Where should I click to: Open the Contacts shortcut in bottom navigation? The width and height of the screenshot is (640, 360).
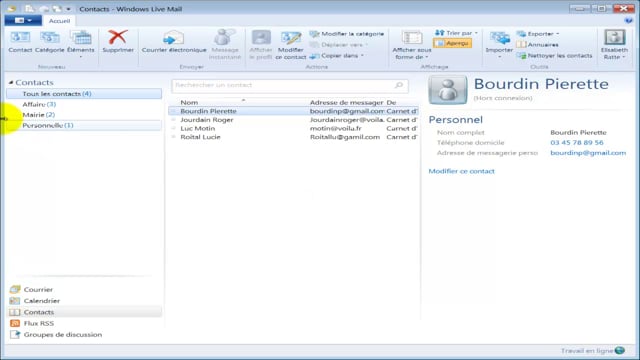pyautogui.click(x=84, y=312)
